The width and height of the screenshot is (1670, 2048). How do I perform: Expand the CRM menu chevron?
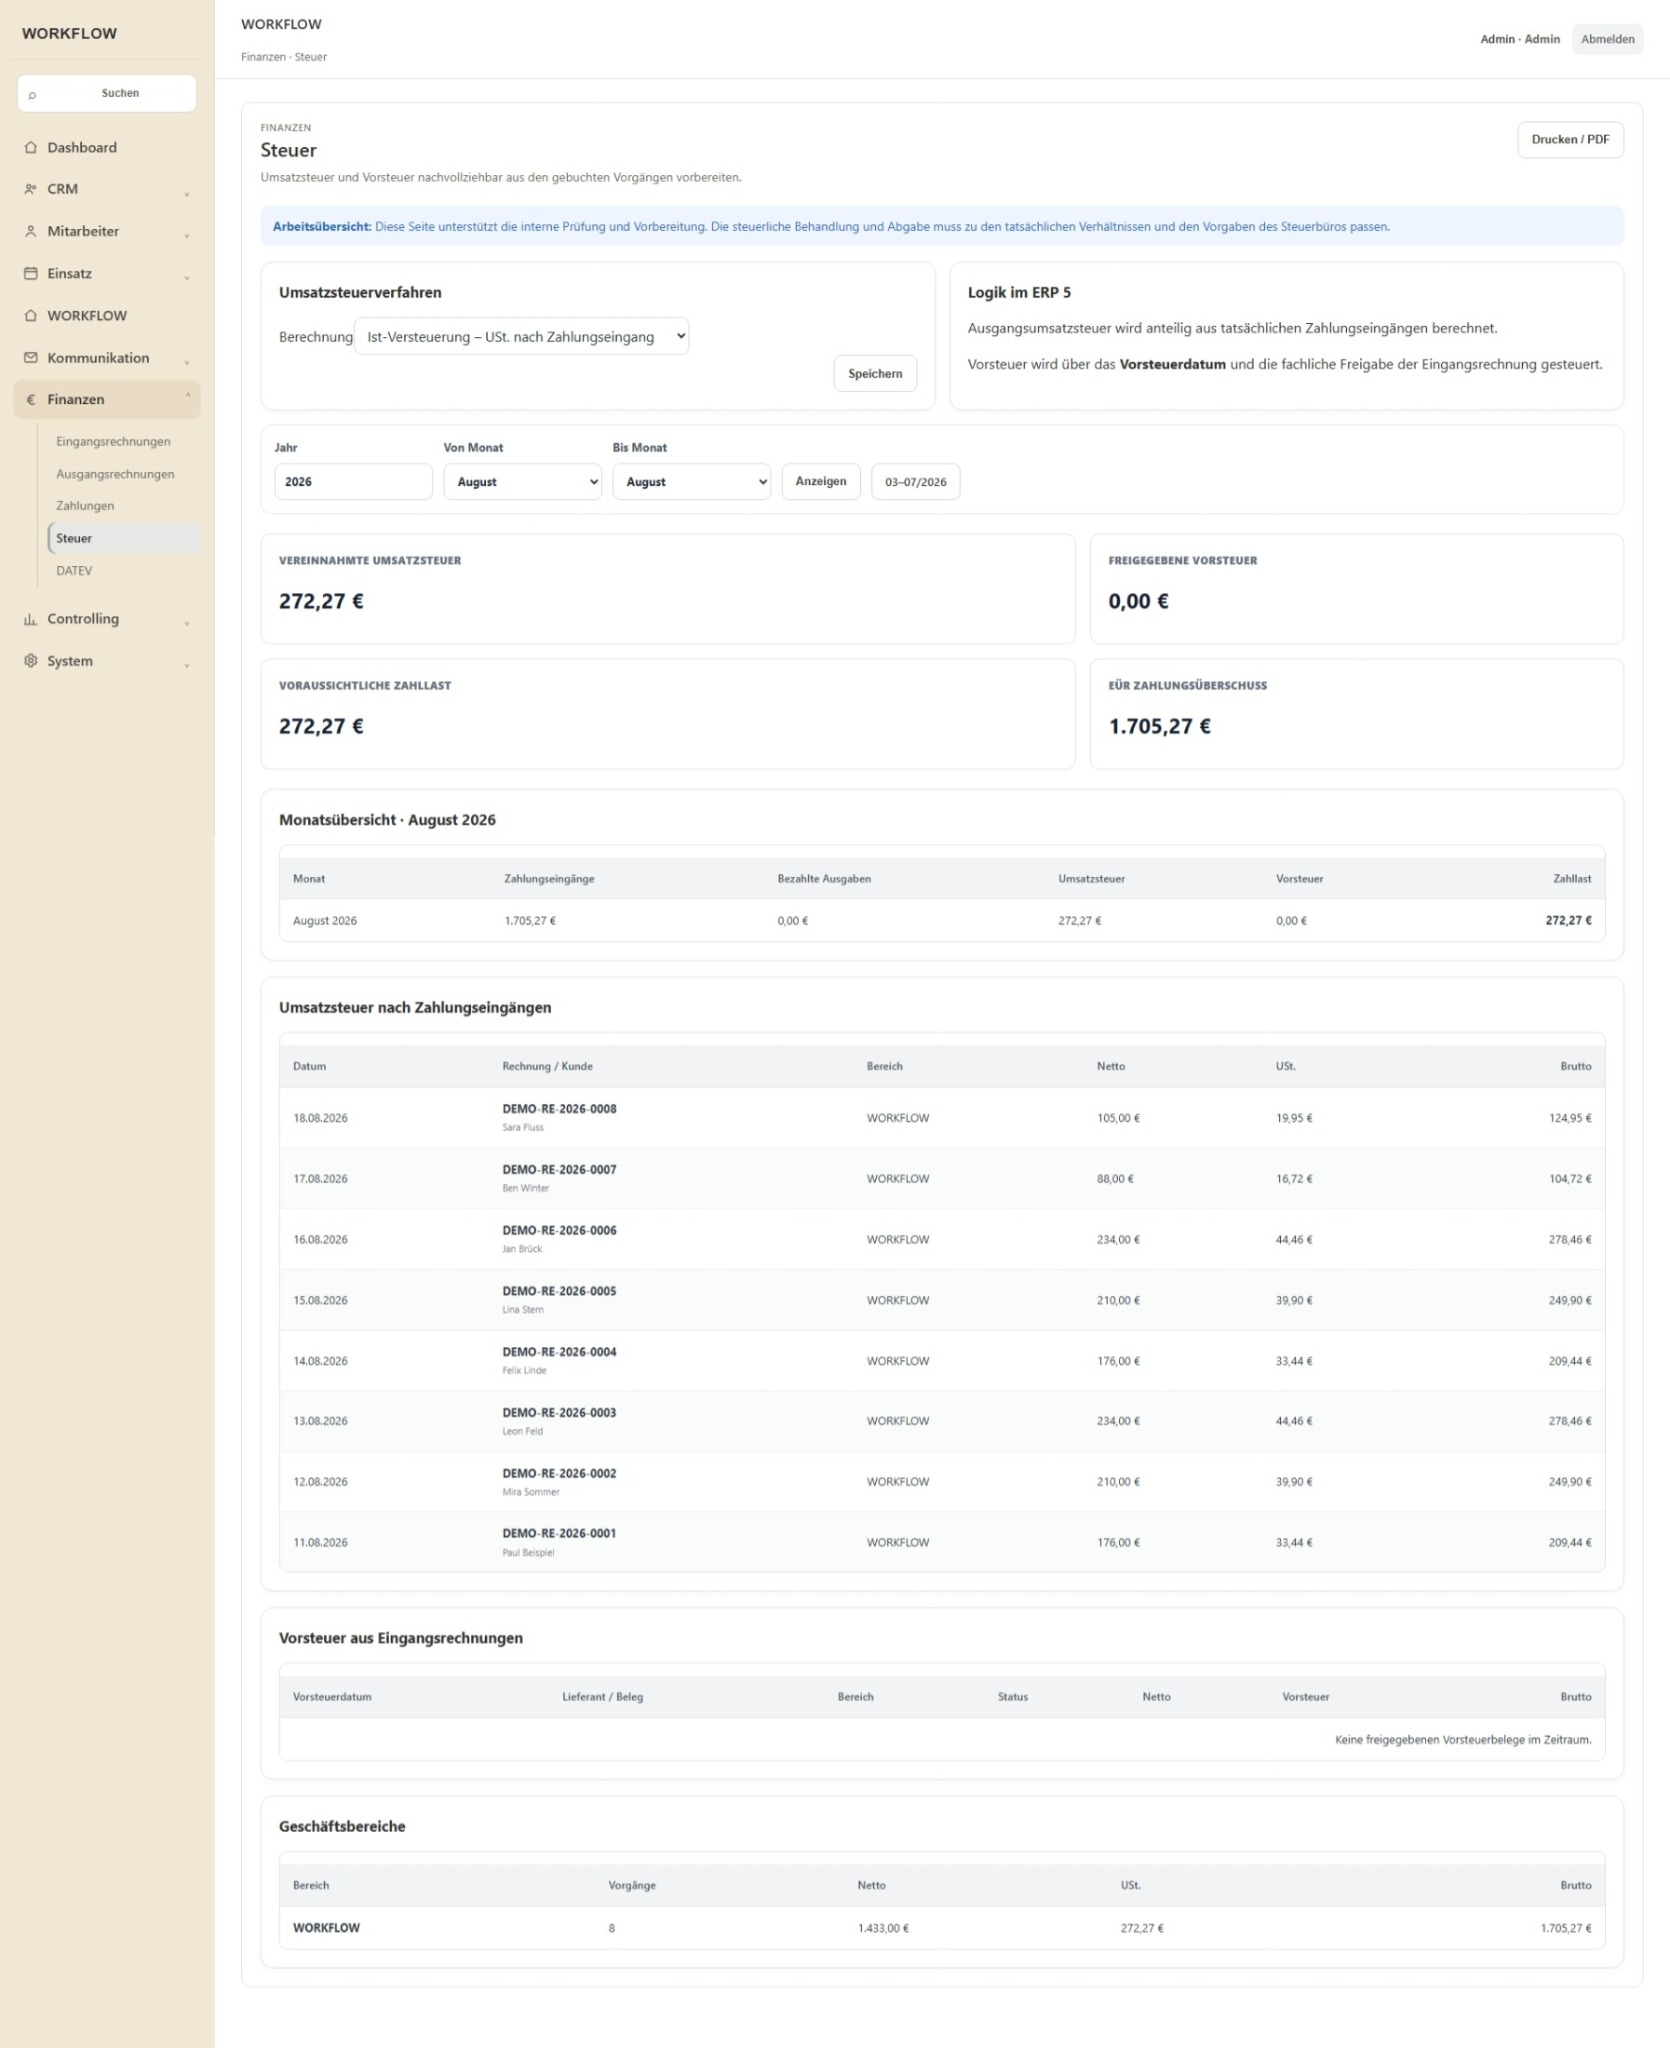pyautogui.click(x=187, y=194)
